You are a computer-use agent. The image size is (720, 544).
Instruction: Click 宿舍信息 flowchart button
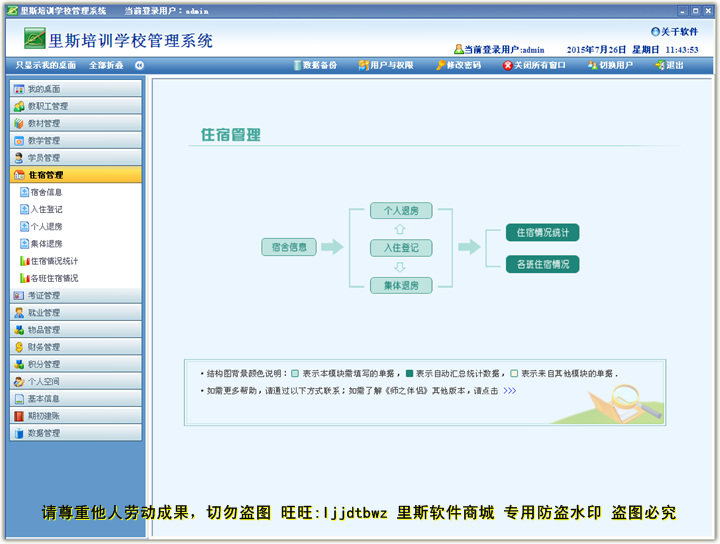pos(289,247)
